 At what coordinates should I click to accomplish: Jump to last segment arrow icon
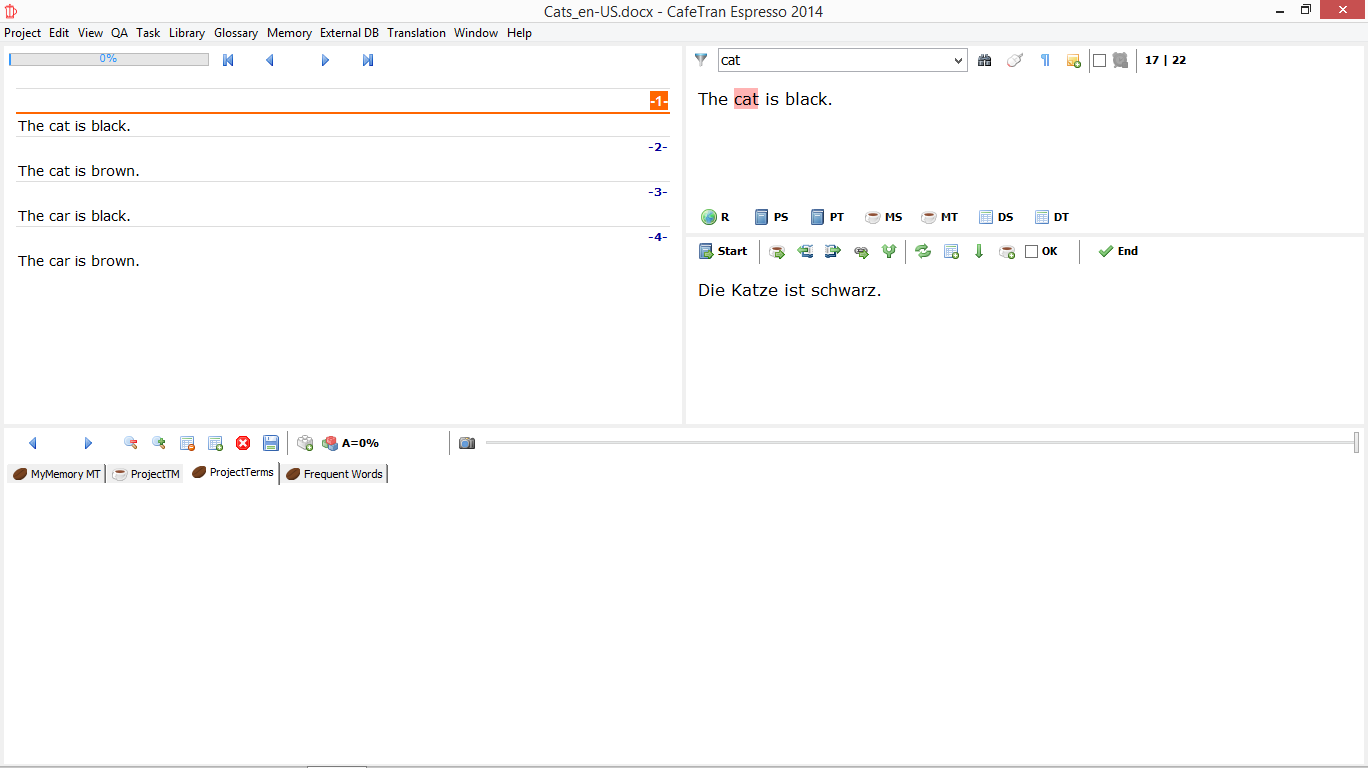(x=368, y=60)
